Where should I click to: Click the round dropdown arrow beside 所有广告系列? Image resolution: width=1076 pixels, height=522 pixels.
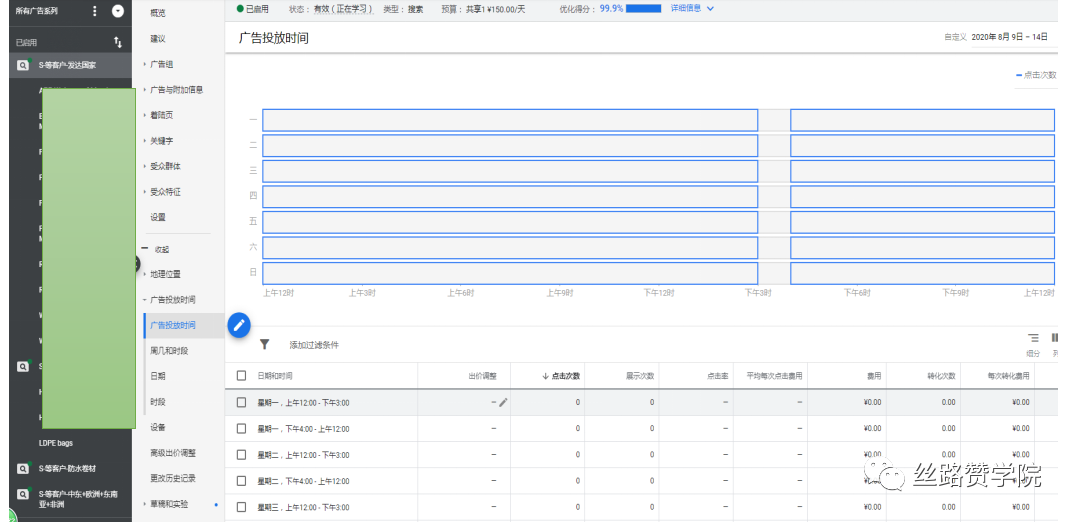pyautogui.click(x=118, y=11)
